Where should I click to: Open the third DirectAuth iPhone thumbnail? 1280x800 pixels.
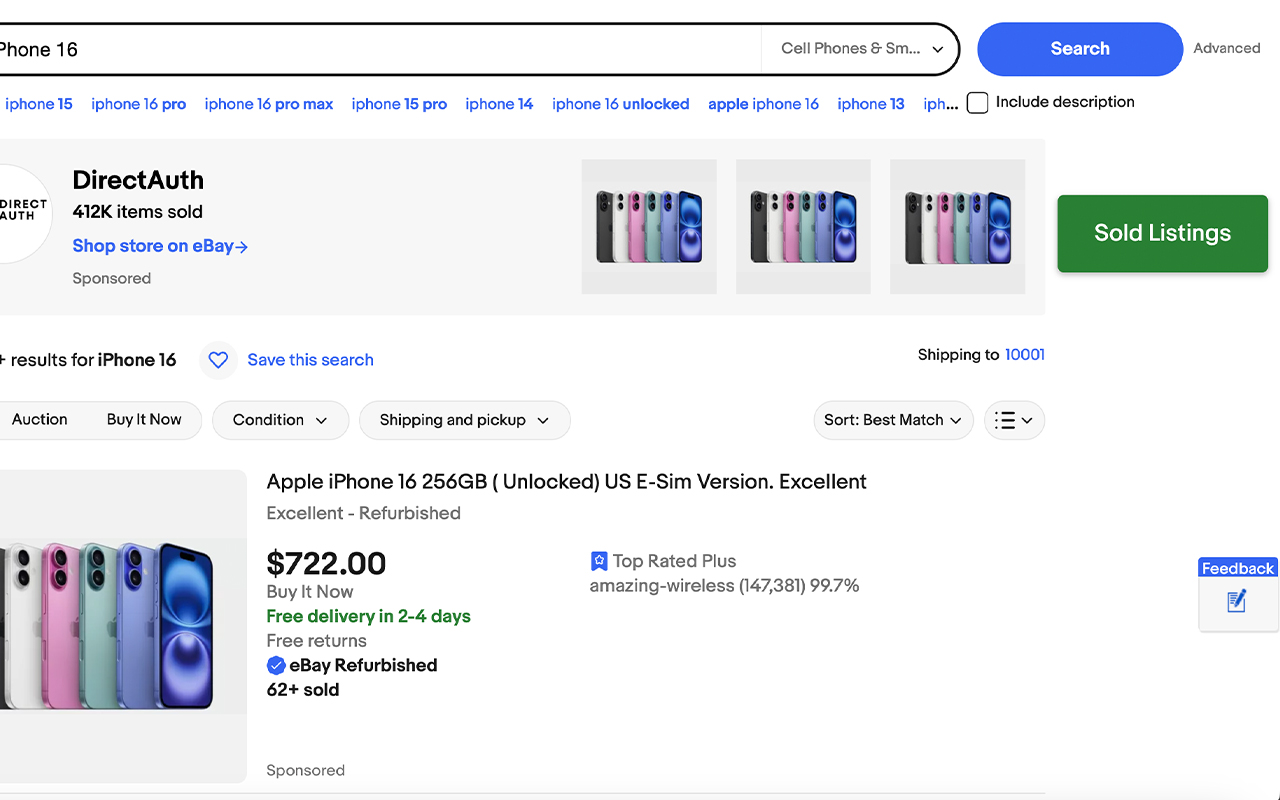(x=957, y=227)
